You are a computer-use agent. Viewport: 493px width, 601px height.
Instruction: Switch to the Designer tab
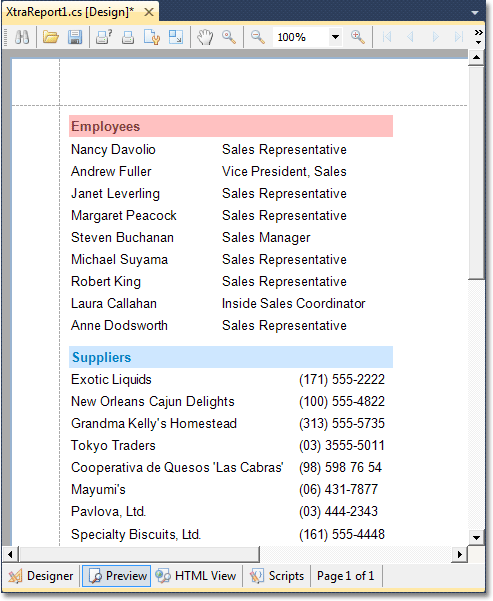(41, 576)
